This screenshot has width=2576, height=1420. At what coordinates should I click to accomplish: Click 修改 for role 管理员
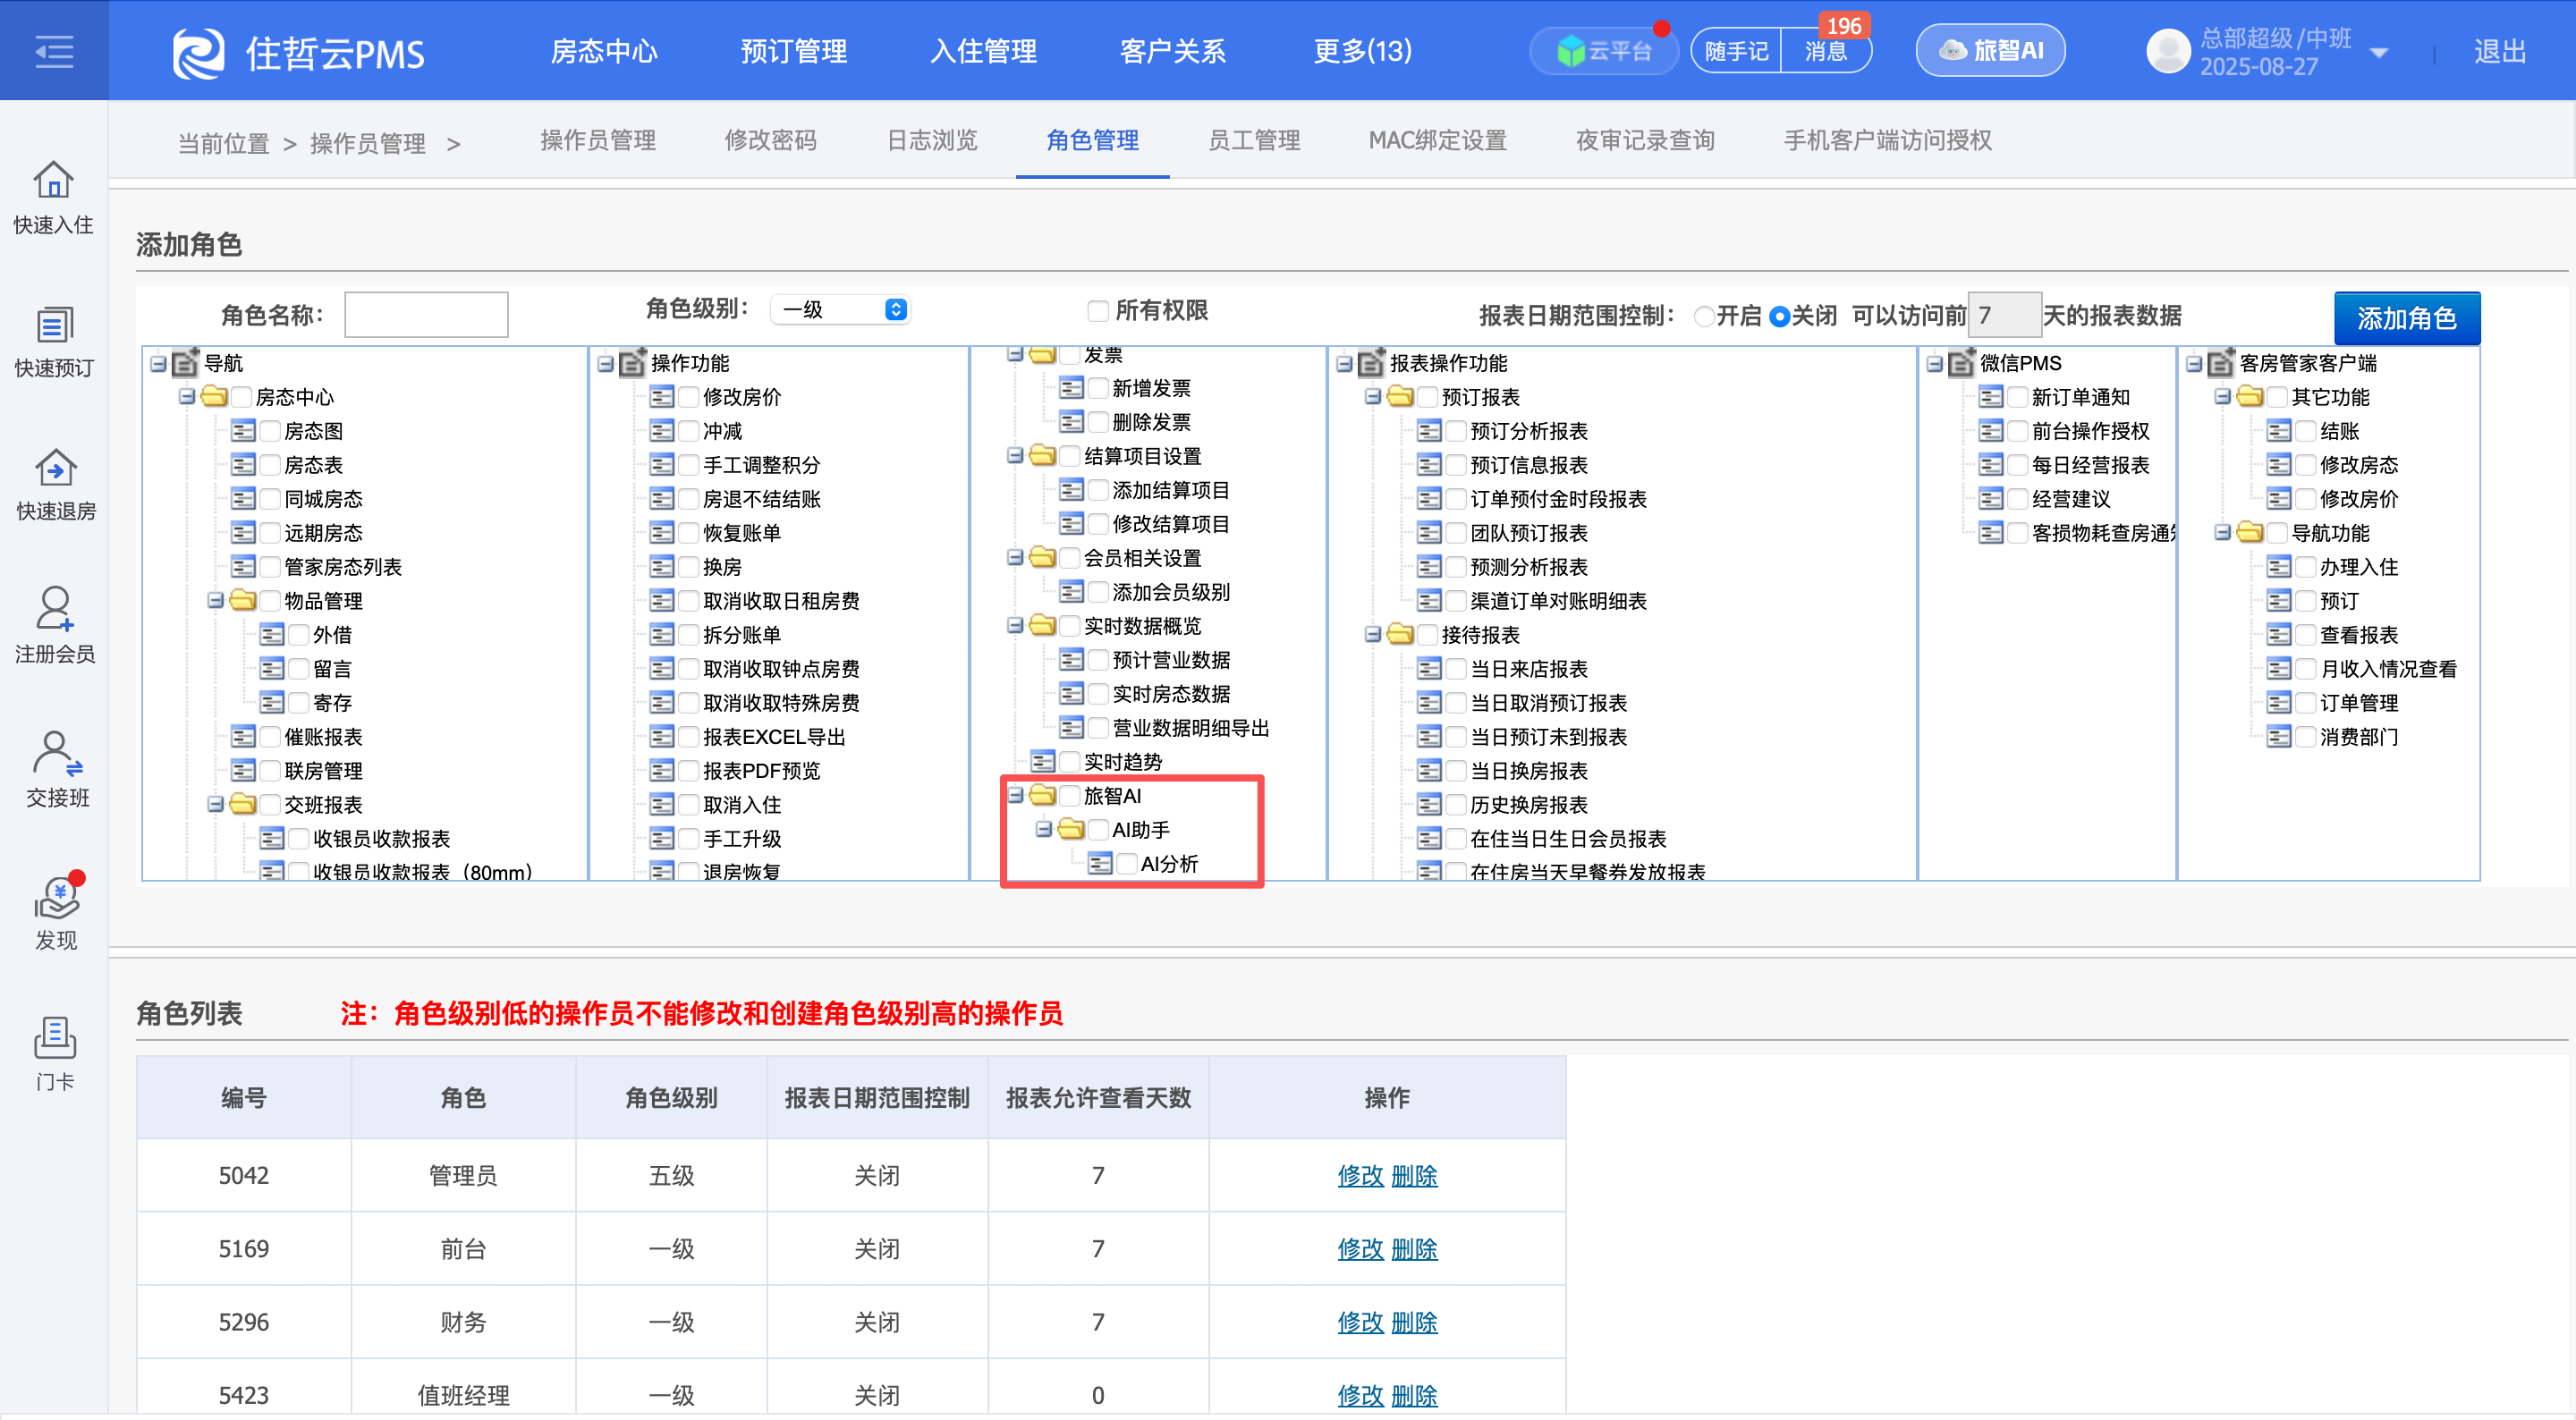[1360, 1176]
